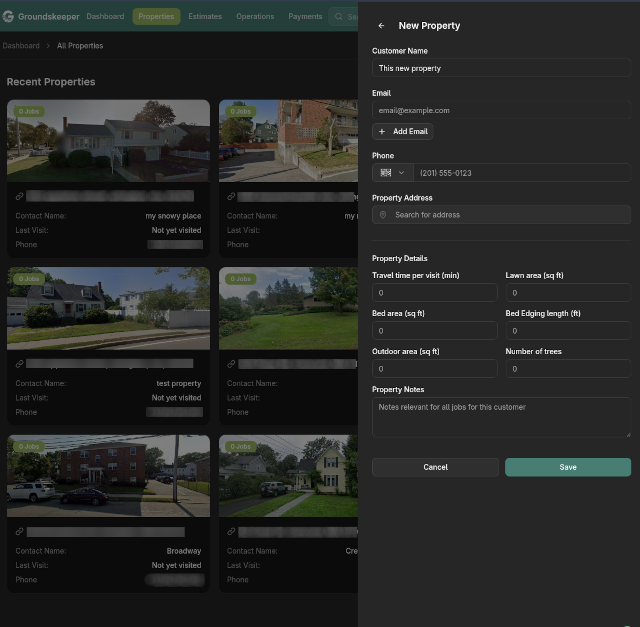The width and height of the screenshot is (640, 627).
Task: Save the new property
Action: pos(567,467)
